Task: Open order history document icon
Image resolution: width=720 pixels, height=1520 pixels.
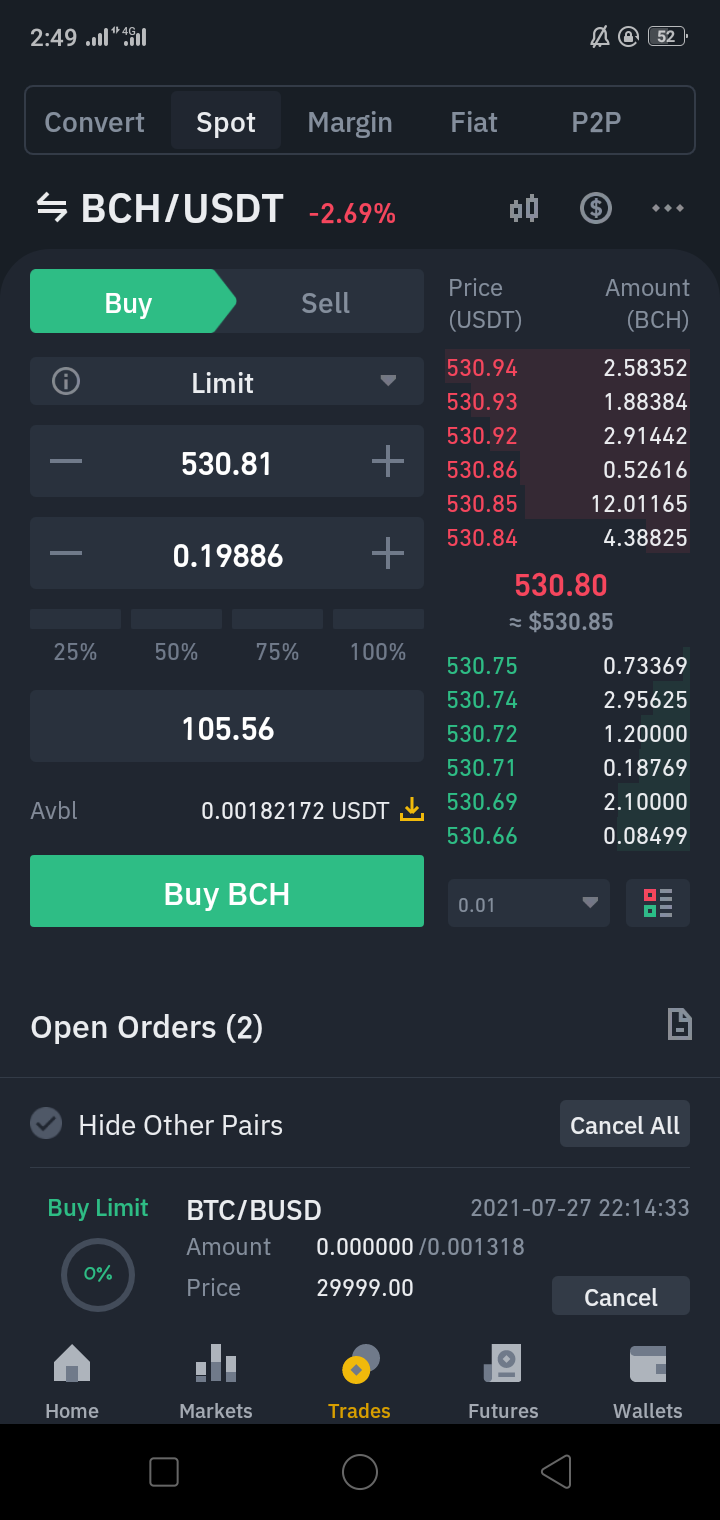Action: click(680, 1025)
